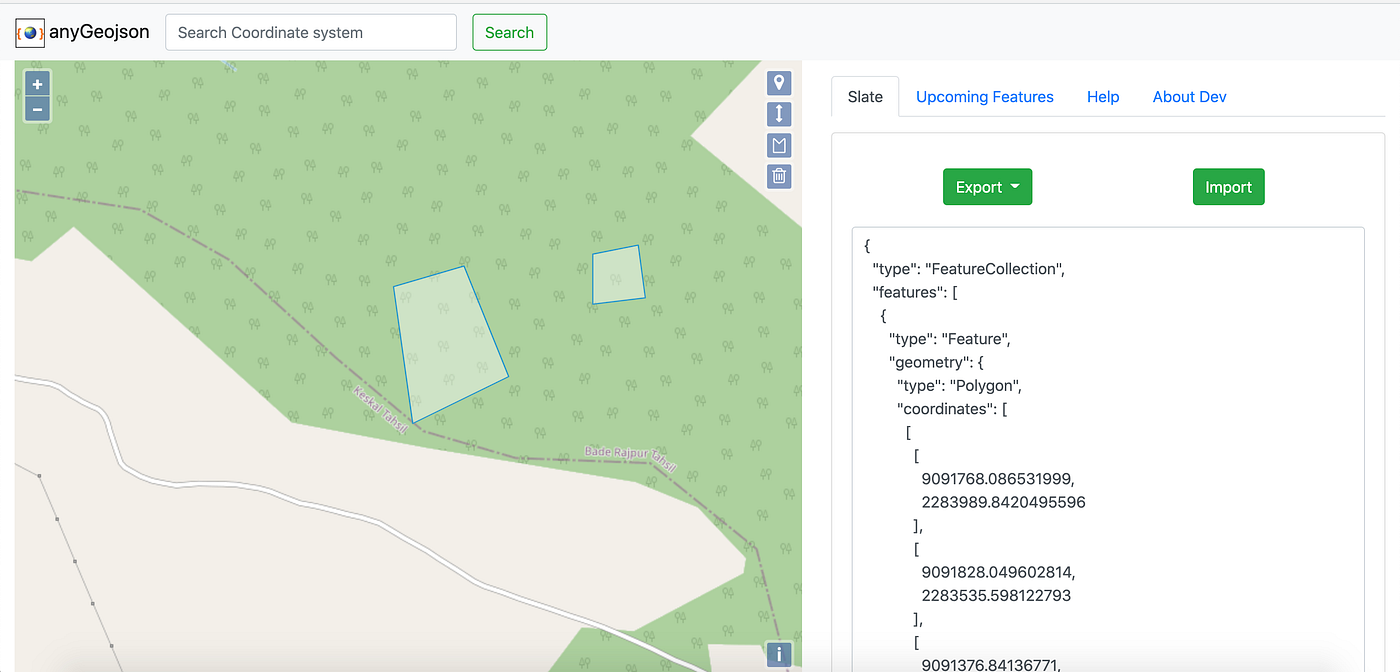Click the anyGeojson title text
This screenshot has width=1400, height=672.
click(100, 31)
